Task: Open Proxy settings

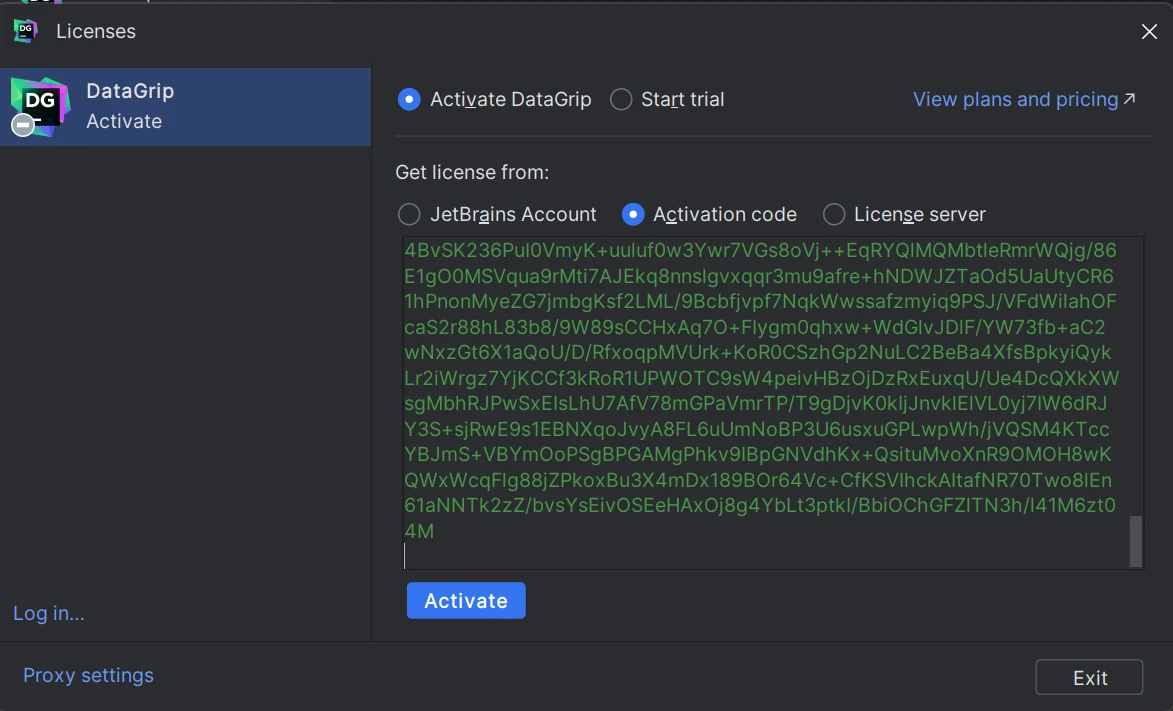Action: [x=88, y=675]
